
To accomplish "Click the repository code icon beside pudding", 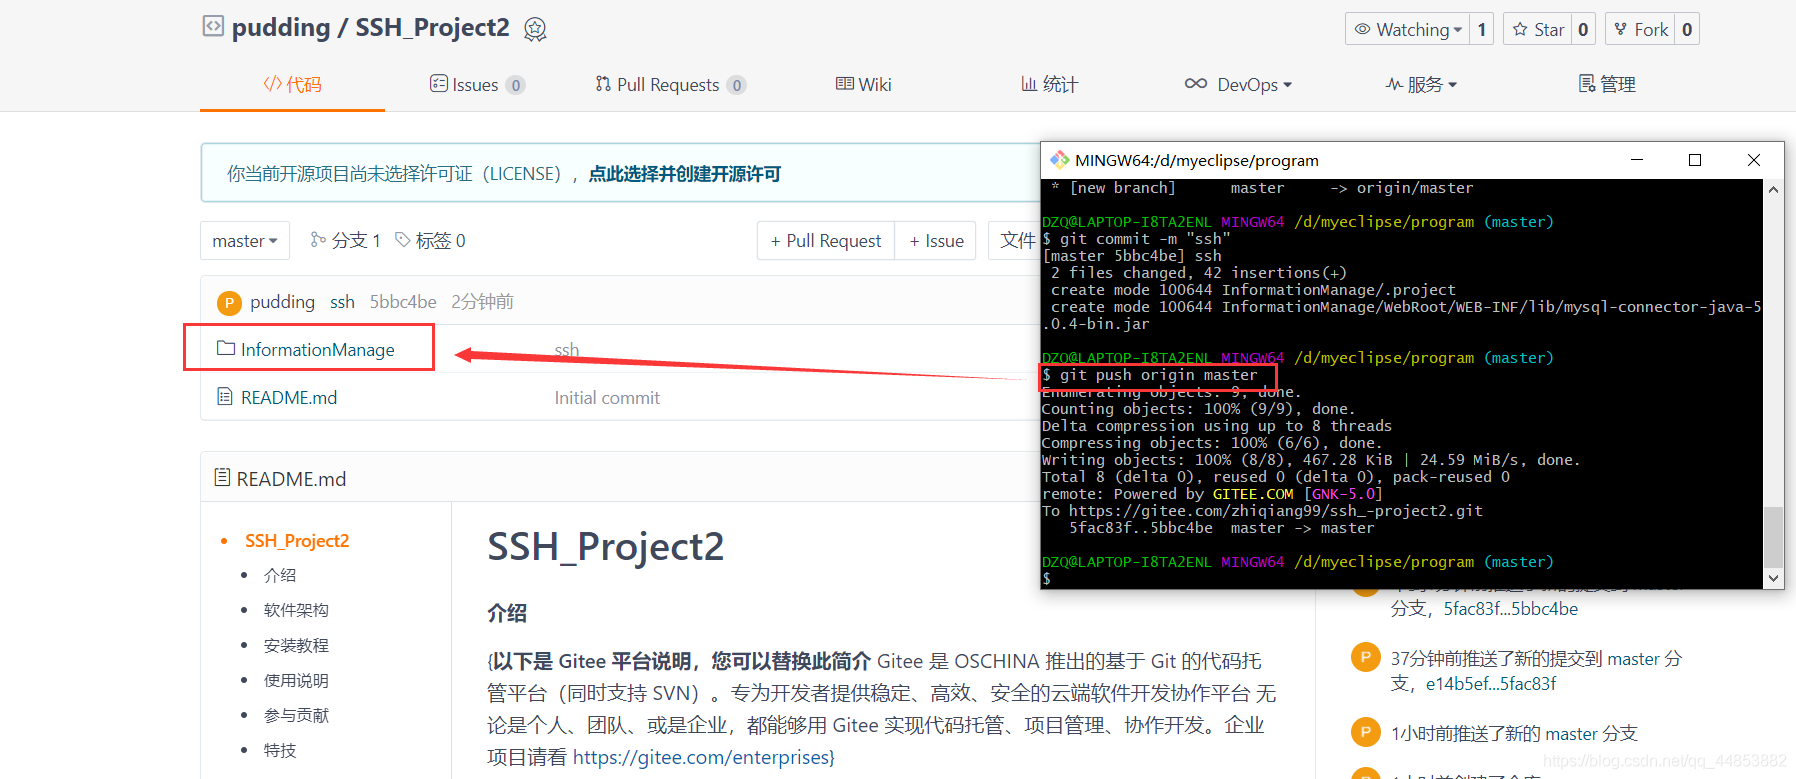I will 213,26.
